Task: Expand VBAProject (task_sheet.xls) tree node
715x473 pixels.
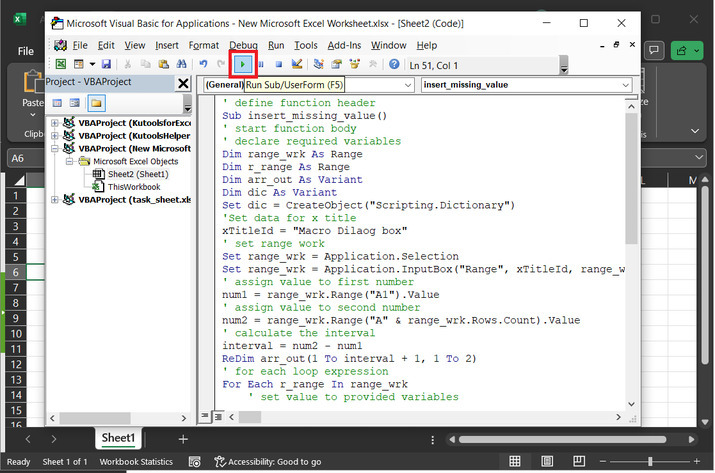Action: (55, 199)
